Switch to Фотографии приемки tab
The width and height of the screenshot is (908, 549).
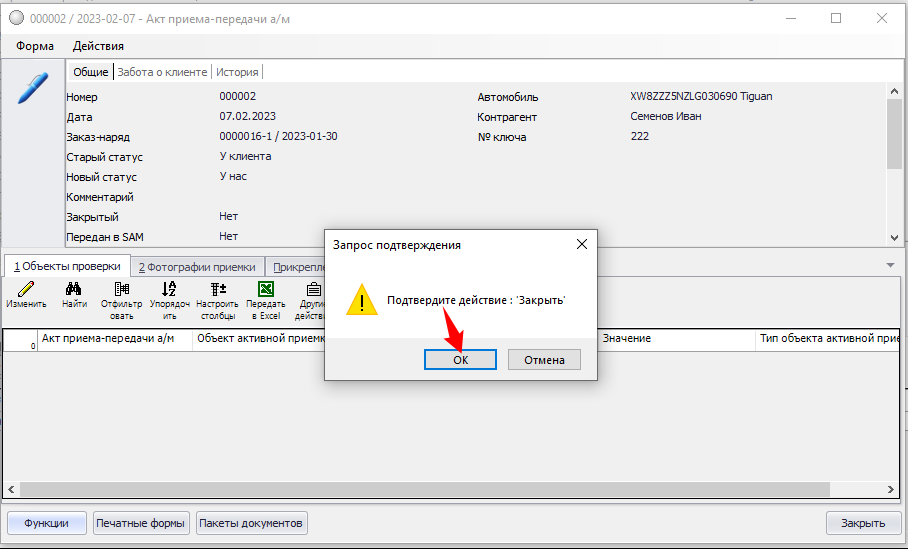[197, 267]
